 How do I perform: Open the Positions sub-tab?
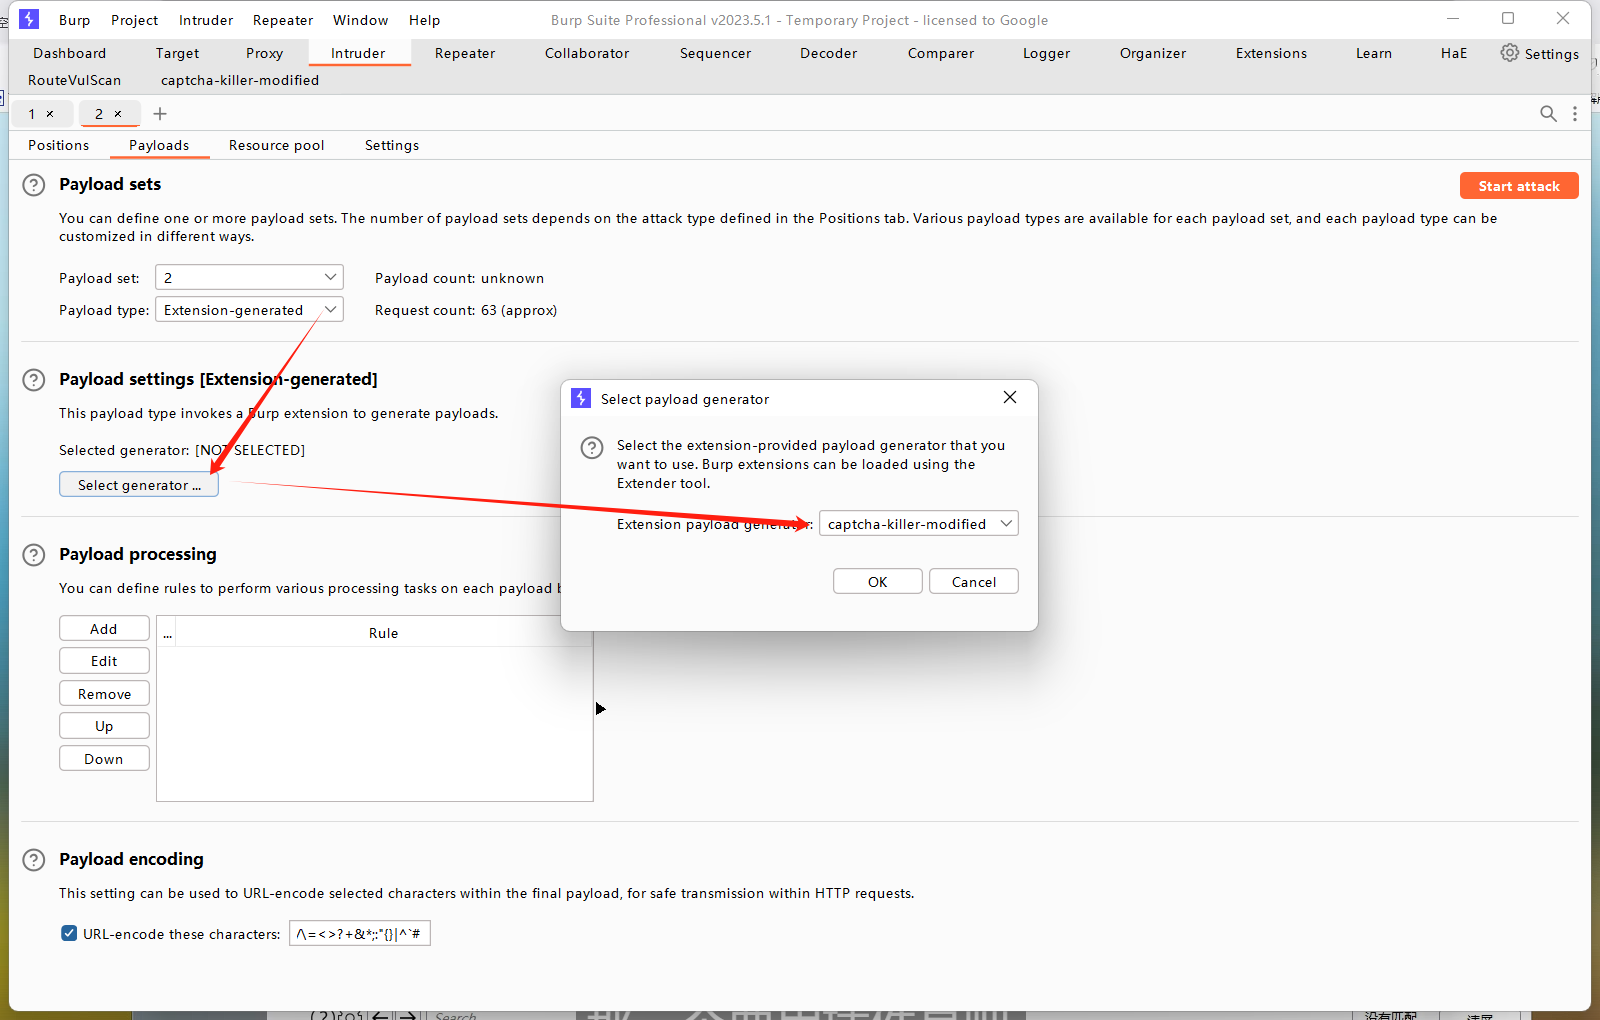[x=58, y=145]
